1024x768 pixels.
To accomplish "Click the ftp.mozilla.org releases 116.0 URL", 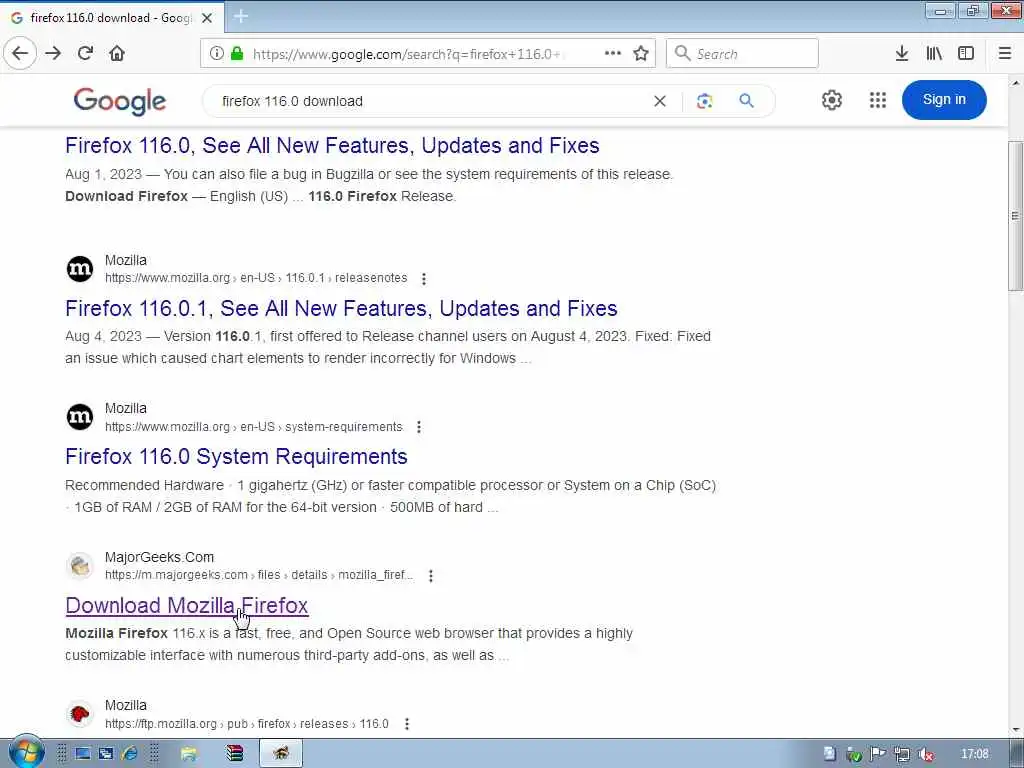I will tap(247, 724).
